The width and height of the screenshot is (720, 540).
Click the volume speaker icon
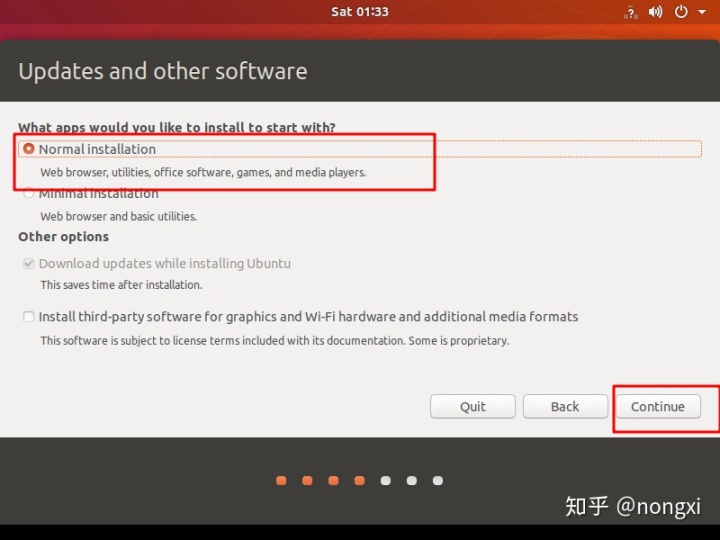click(655, 12)
